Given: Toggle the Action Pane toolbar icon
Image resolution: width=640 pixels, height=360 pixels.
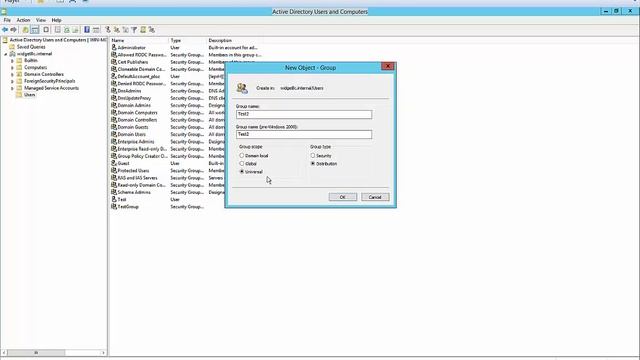Looking at the screenshot, I should (x=96, y=30).
